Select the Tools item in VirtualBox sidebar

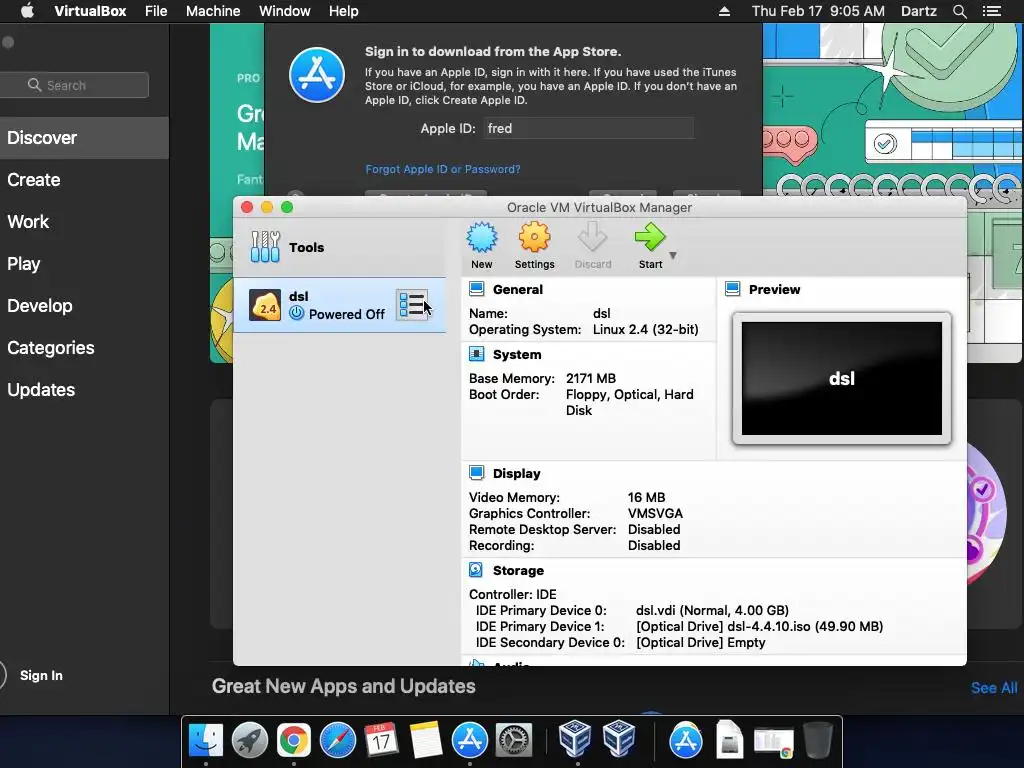(340, 248)
